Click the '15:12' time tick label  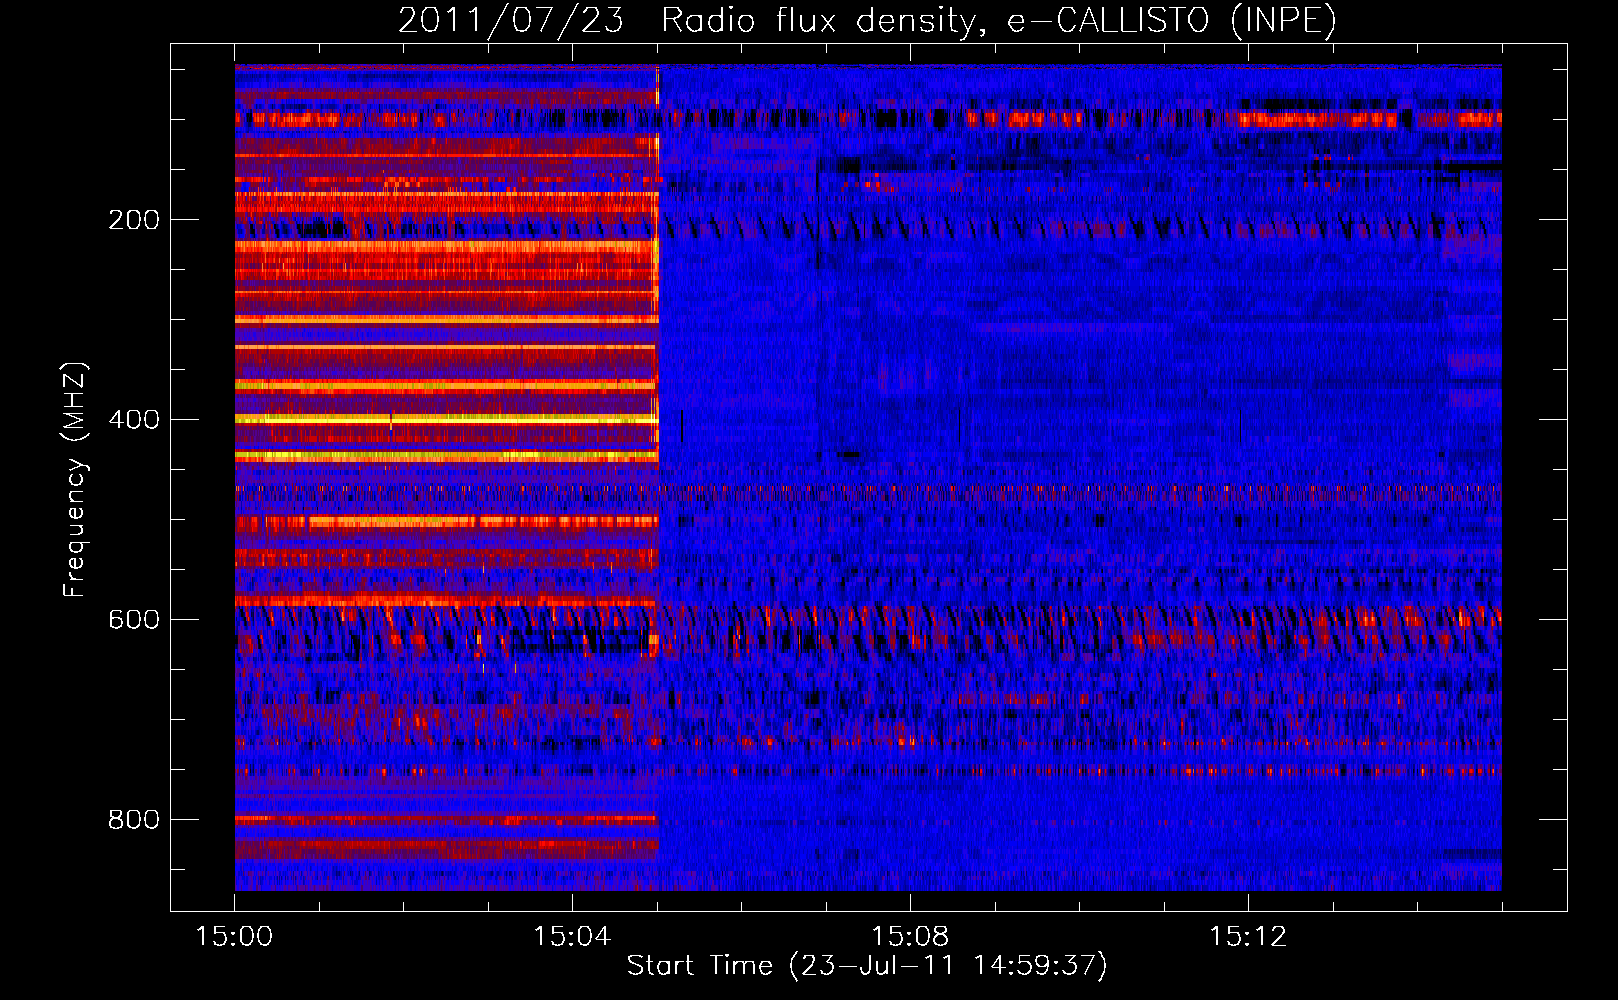coord(1248,936)
